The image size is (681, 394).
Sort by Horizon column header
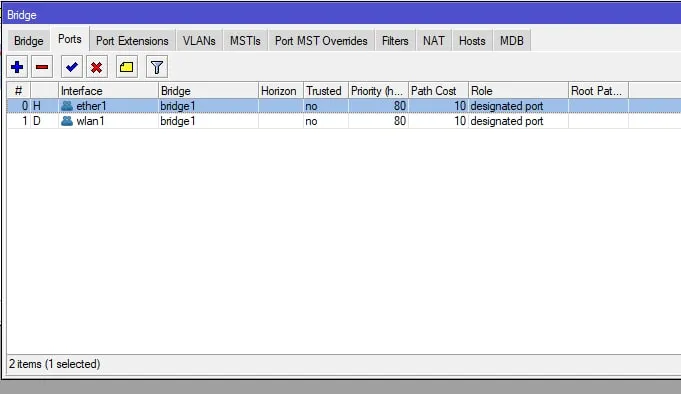pos(281,91)
